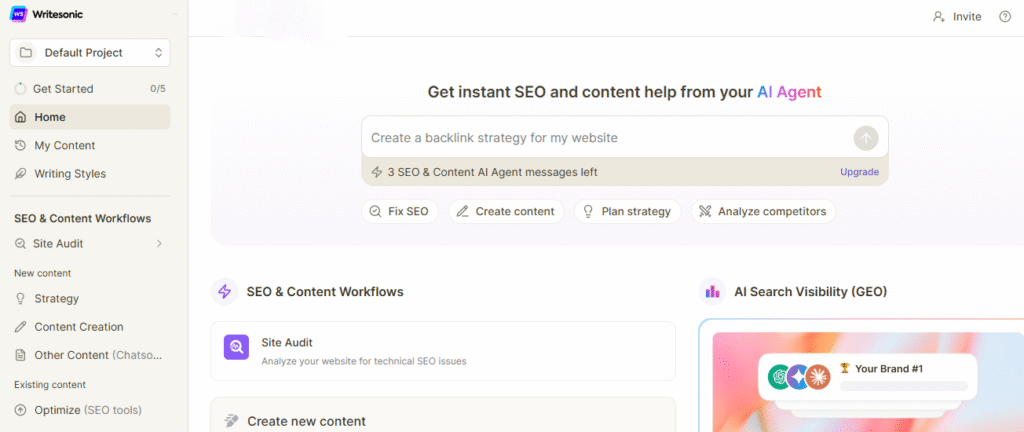This screenshot has height=432, width=1024.
Task: Click the AI Search Visibility chart icon
Action: [x=712, y=292]
